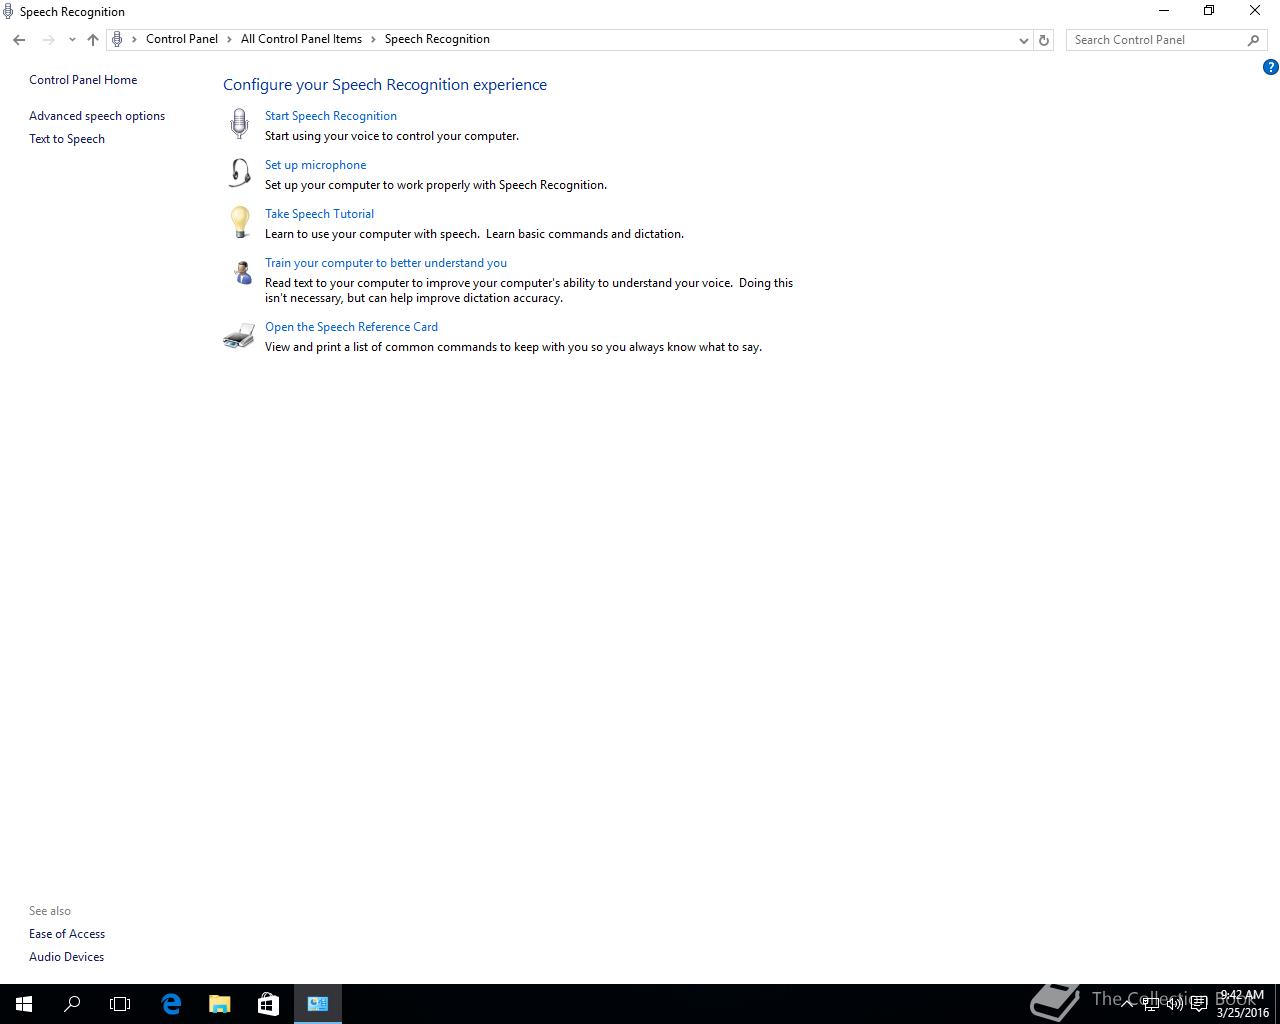Open Audio Devices under See also
This screenshot has width=1280, height=1024.
tap(67, 957)
